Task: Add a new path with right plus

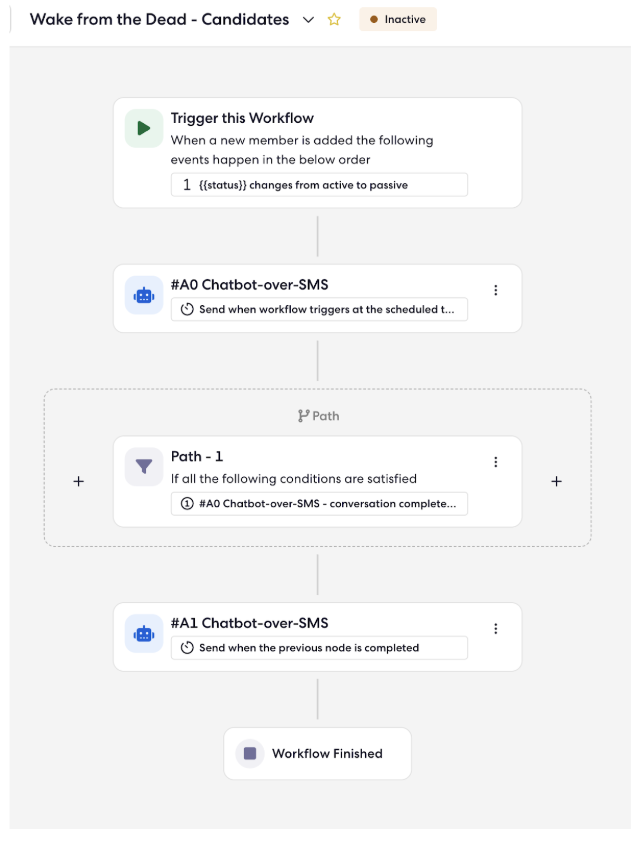Action: (x=556, y=481)
